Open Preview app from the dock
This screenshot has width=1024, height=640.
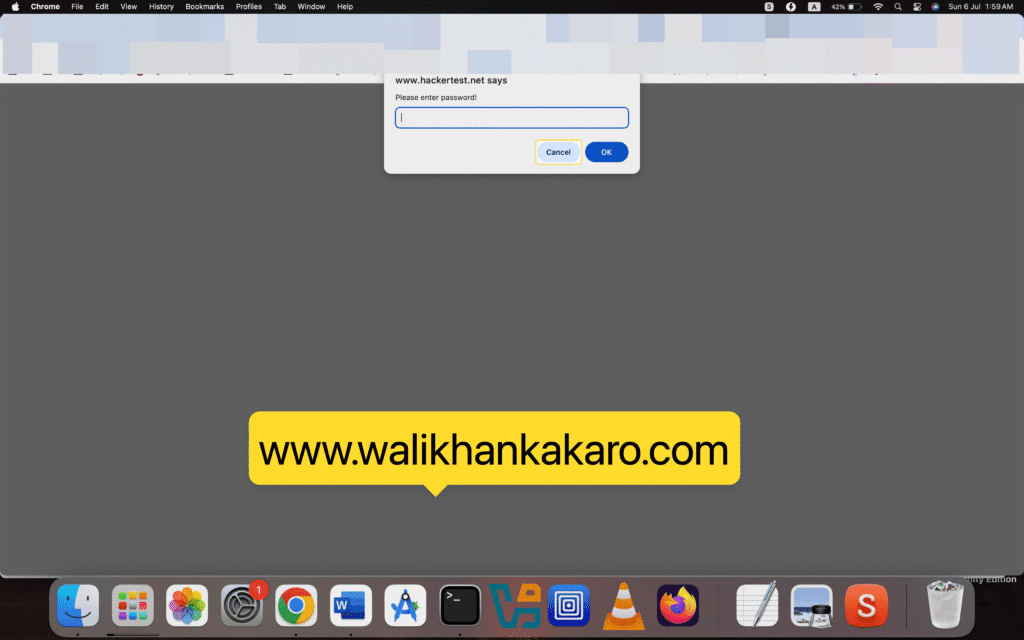coord(812,605)
